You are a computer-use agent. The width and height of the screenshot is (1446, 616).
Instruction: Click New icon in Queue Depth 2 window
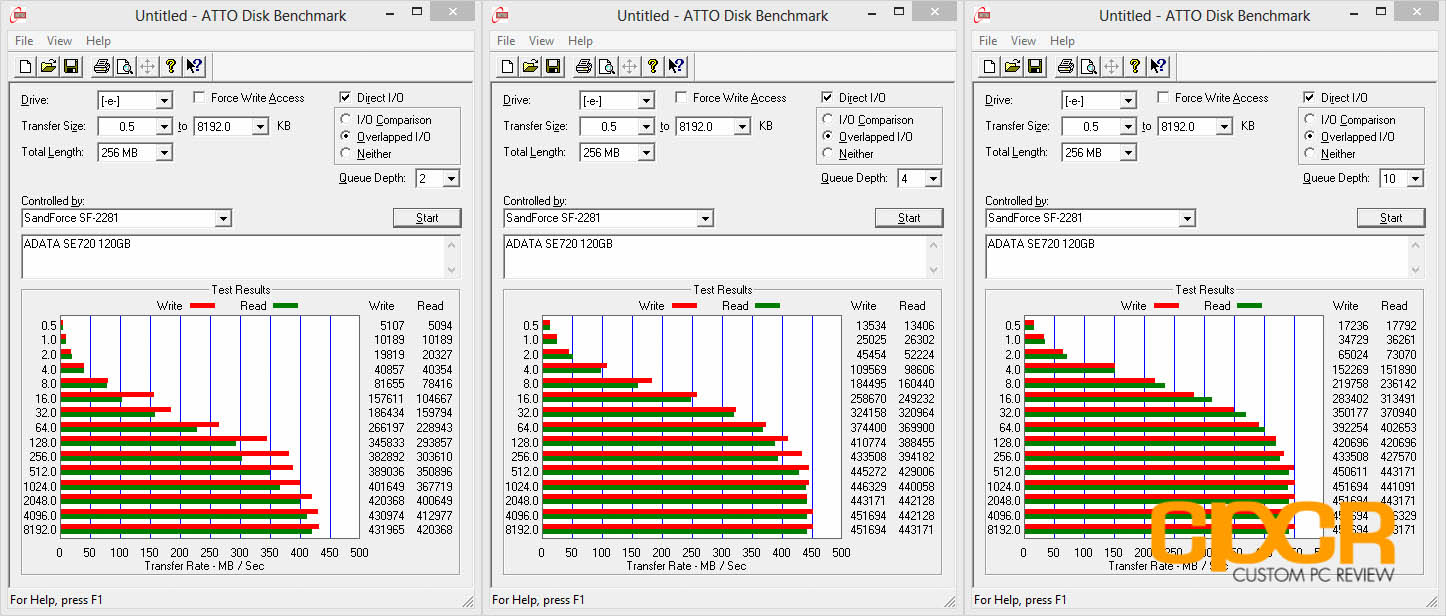click(x=25, y=66)
